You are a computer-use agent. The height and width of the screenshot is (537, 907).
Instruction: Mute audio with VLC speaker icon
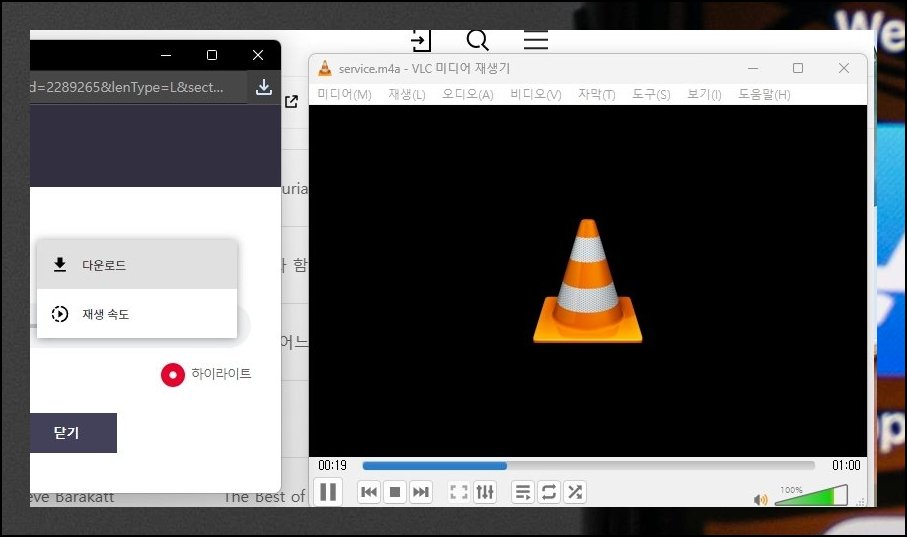coord(761,499)
